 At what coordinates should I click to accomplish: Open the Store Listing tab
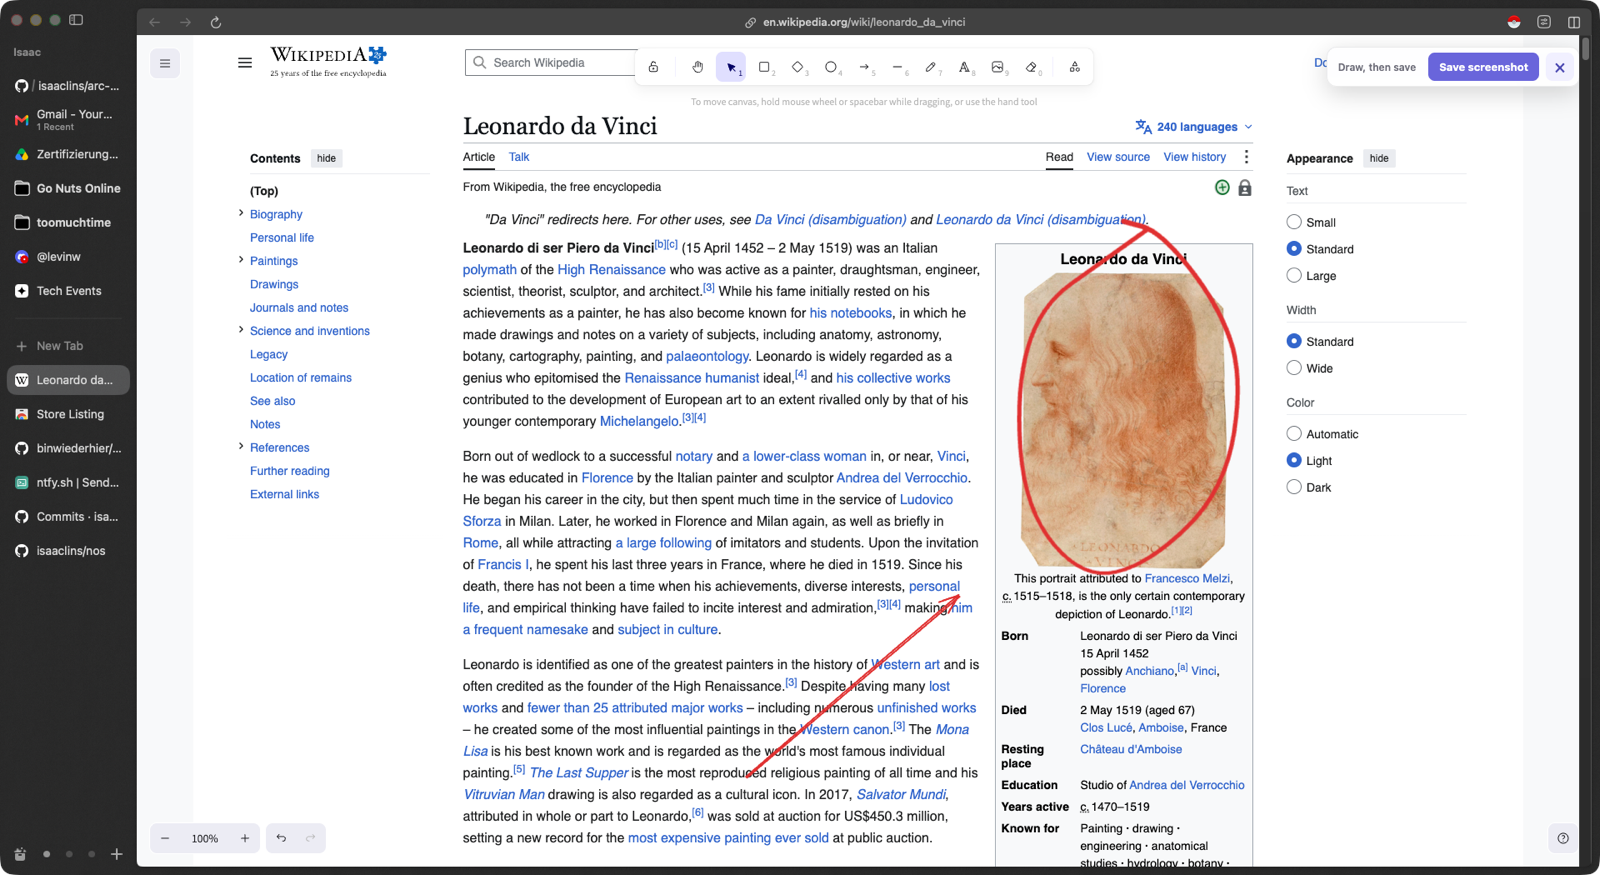point(67,414)
